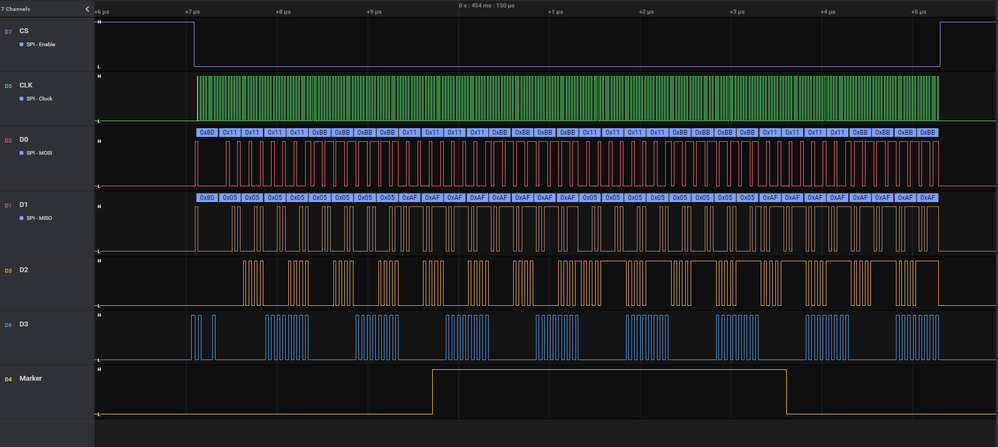
Task: Select the CS channel name
Action: [x=24, y=31]
